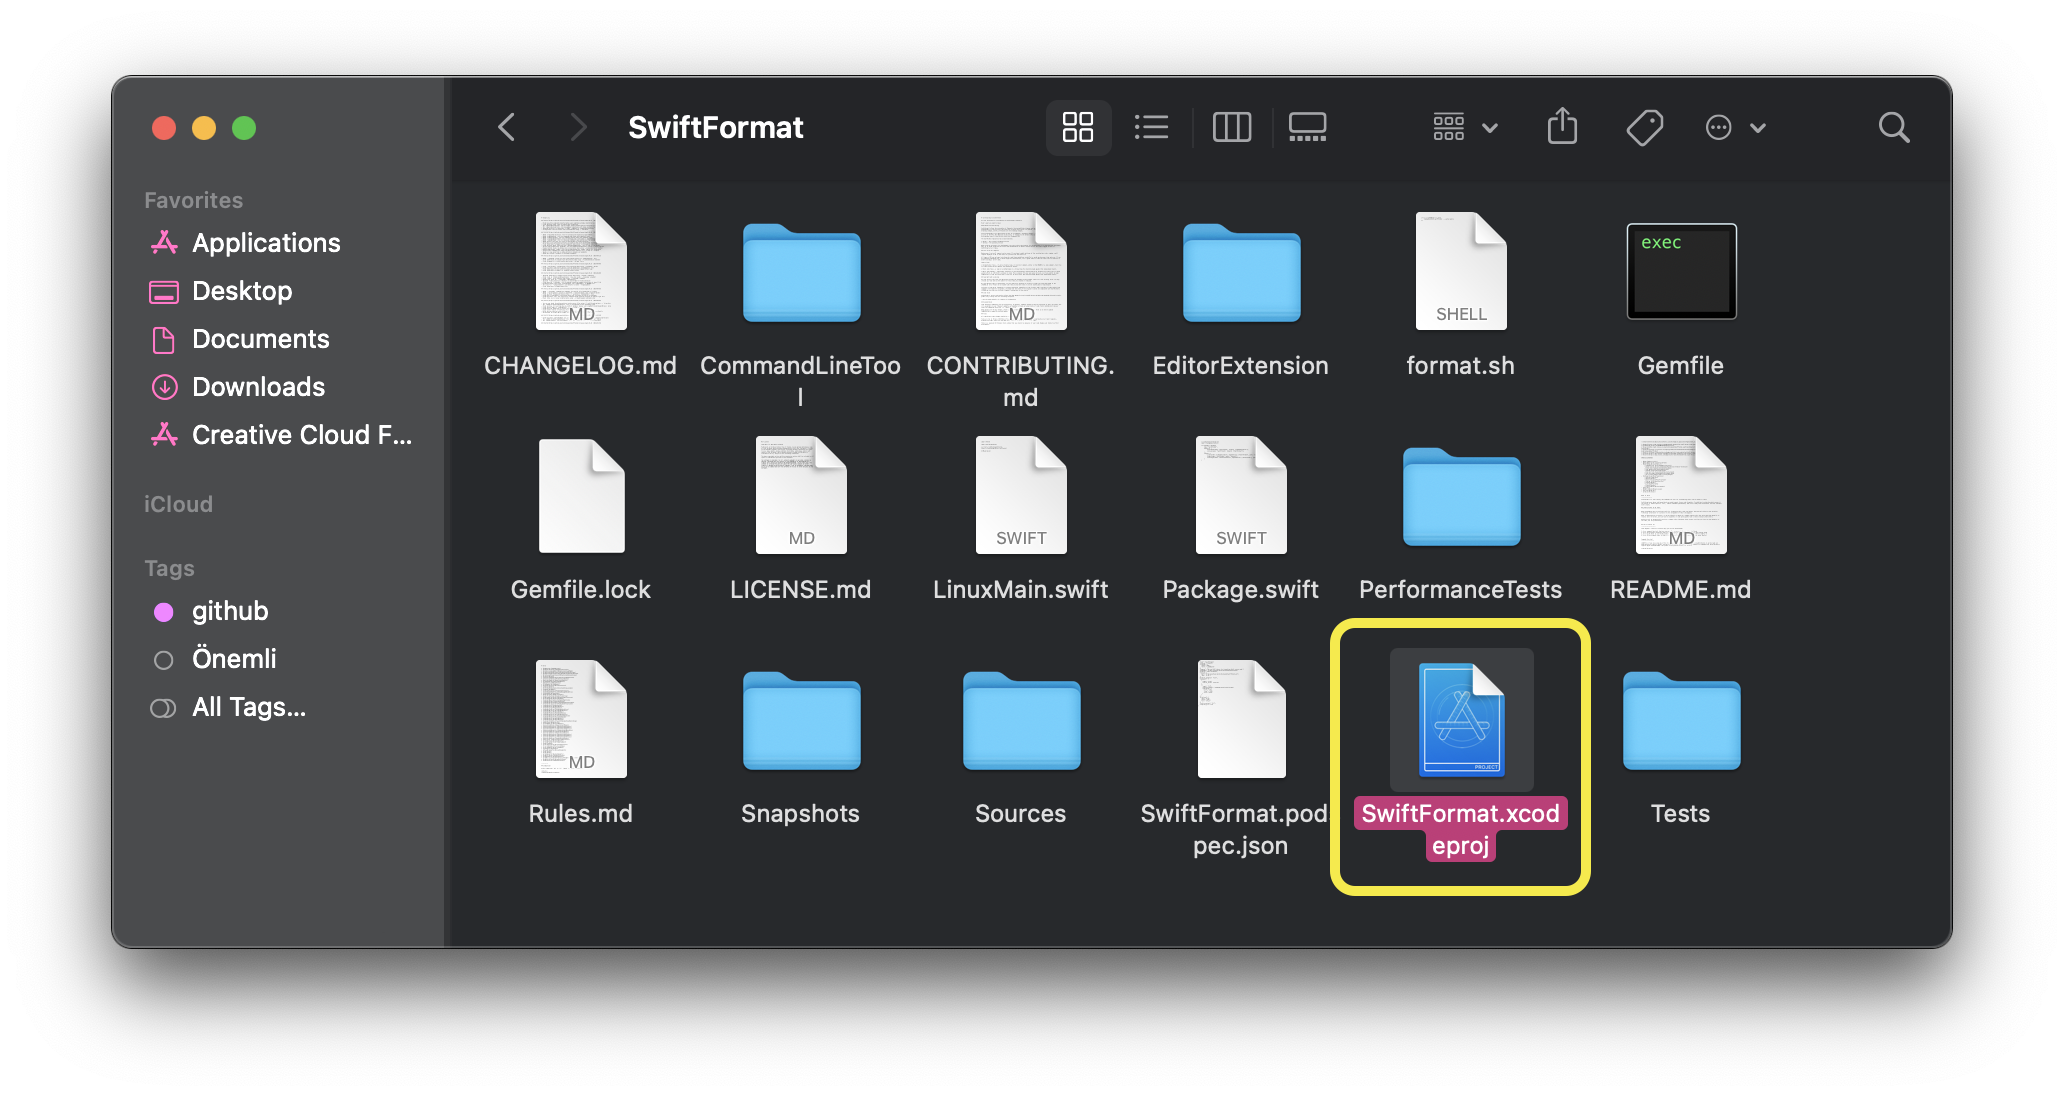Click the Share toolbar icon
Screen dimensions: 2064x1096
(1562, 127)
